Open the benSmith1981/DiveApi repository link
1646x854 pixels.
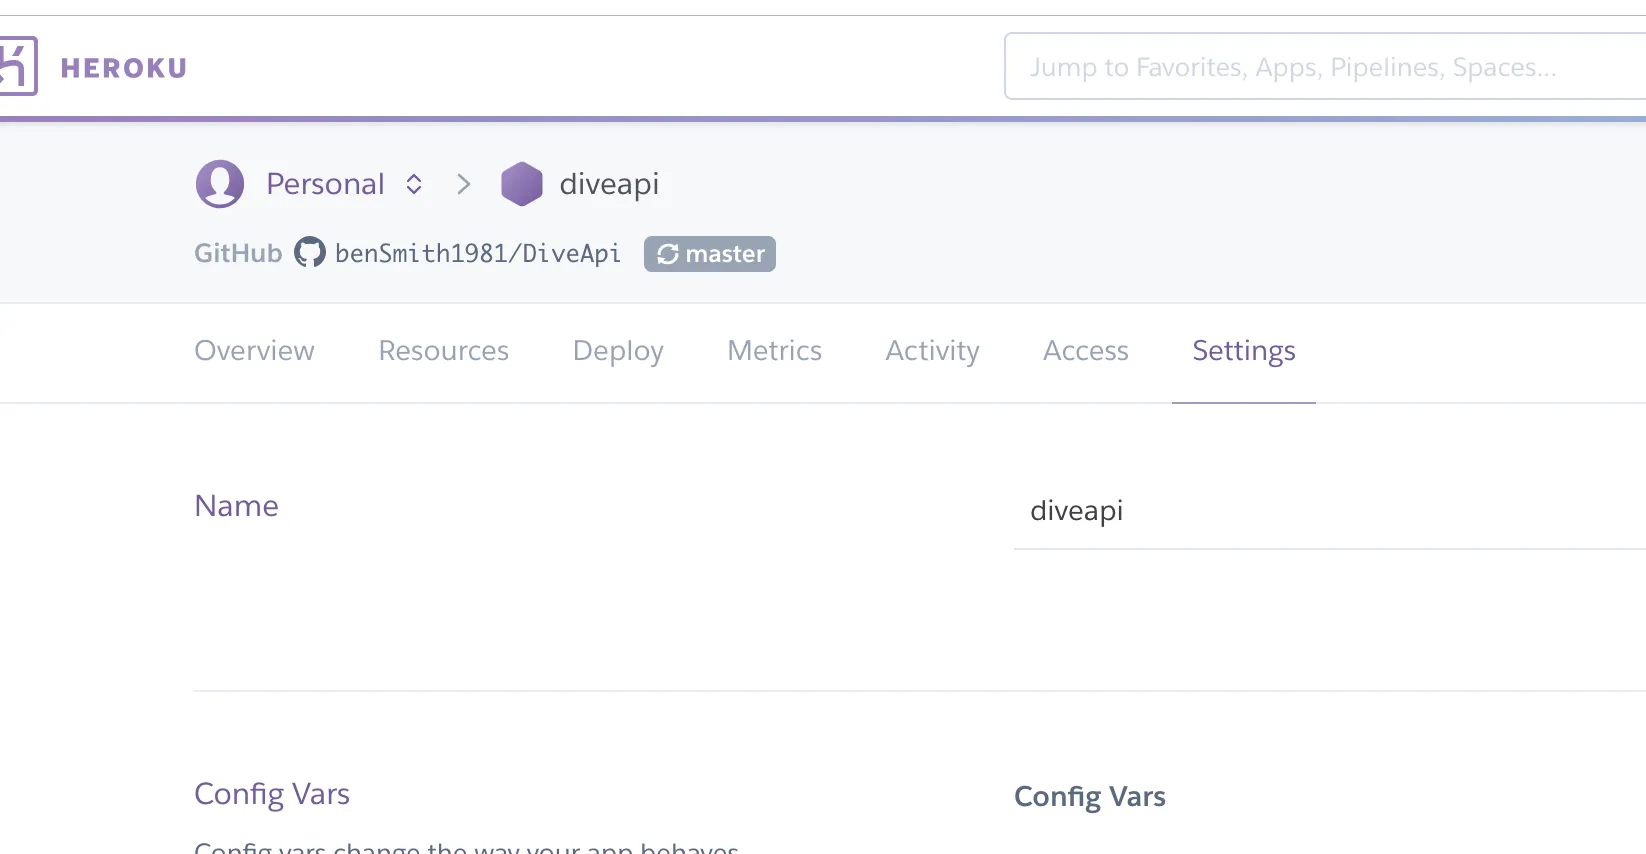(x=478, y=253)
